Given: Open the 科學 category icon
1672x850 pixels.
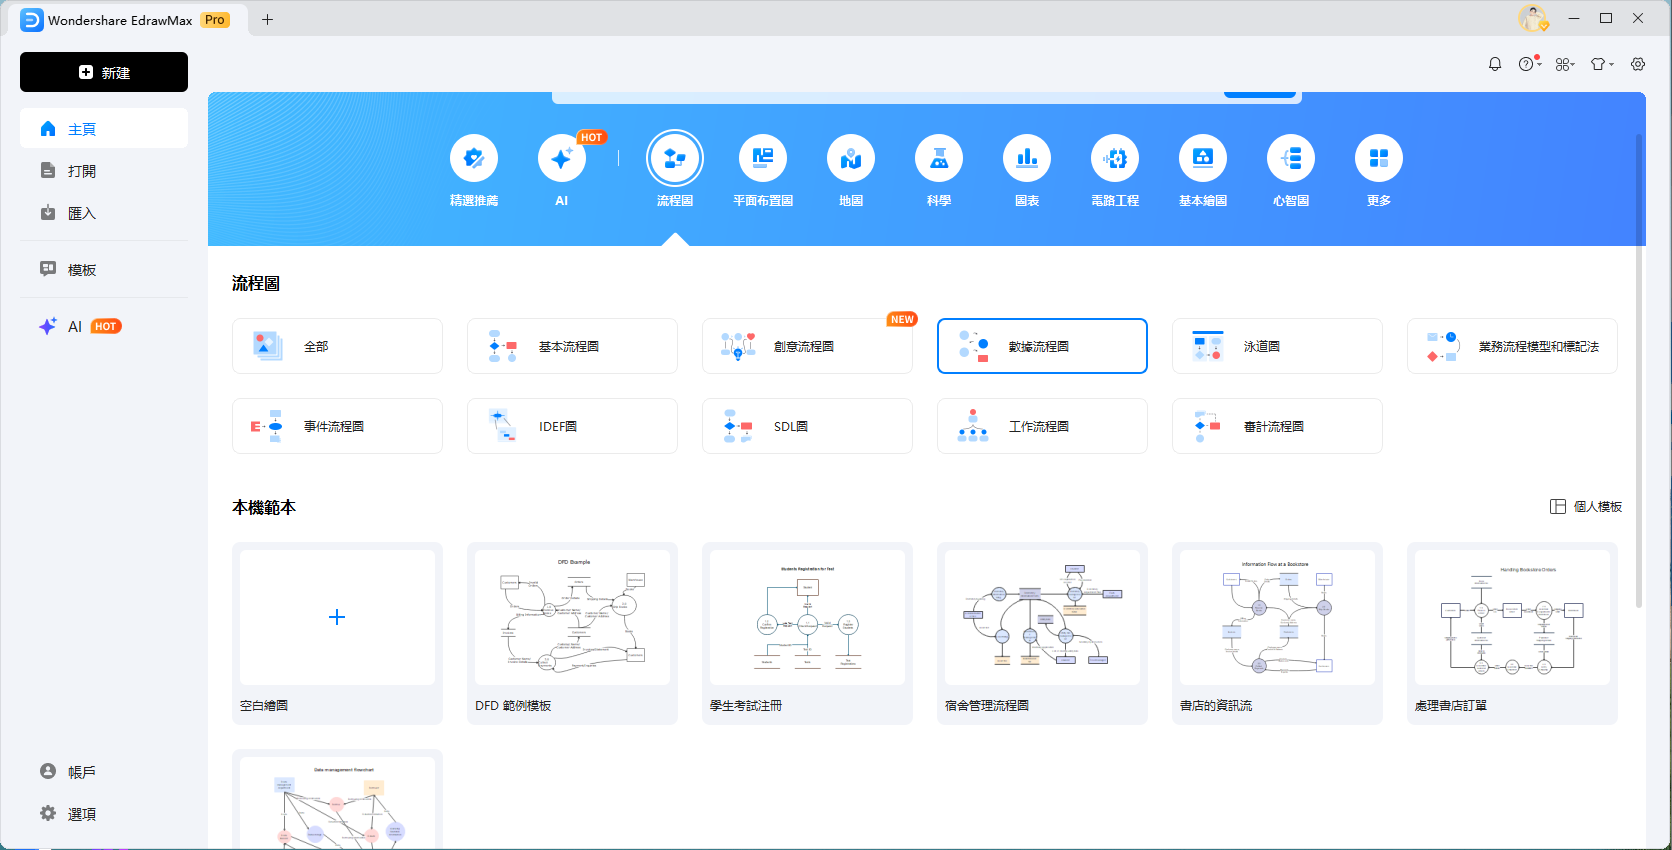Looking at the screenshot, I should tap(938, 159).
